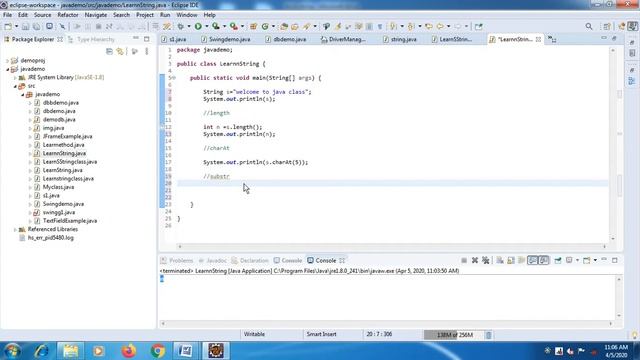640x360 pixels.
Task: Expand the demoproj project node
Action: (7, 60)
